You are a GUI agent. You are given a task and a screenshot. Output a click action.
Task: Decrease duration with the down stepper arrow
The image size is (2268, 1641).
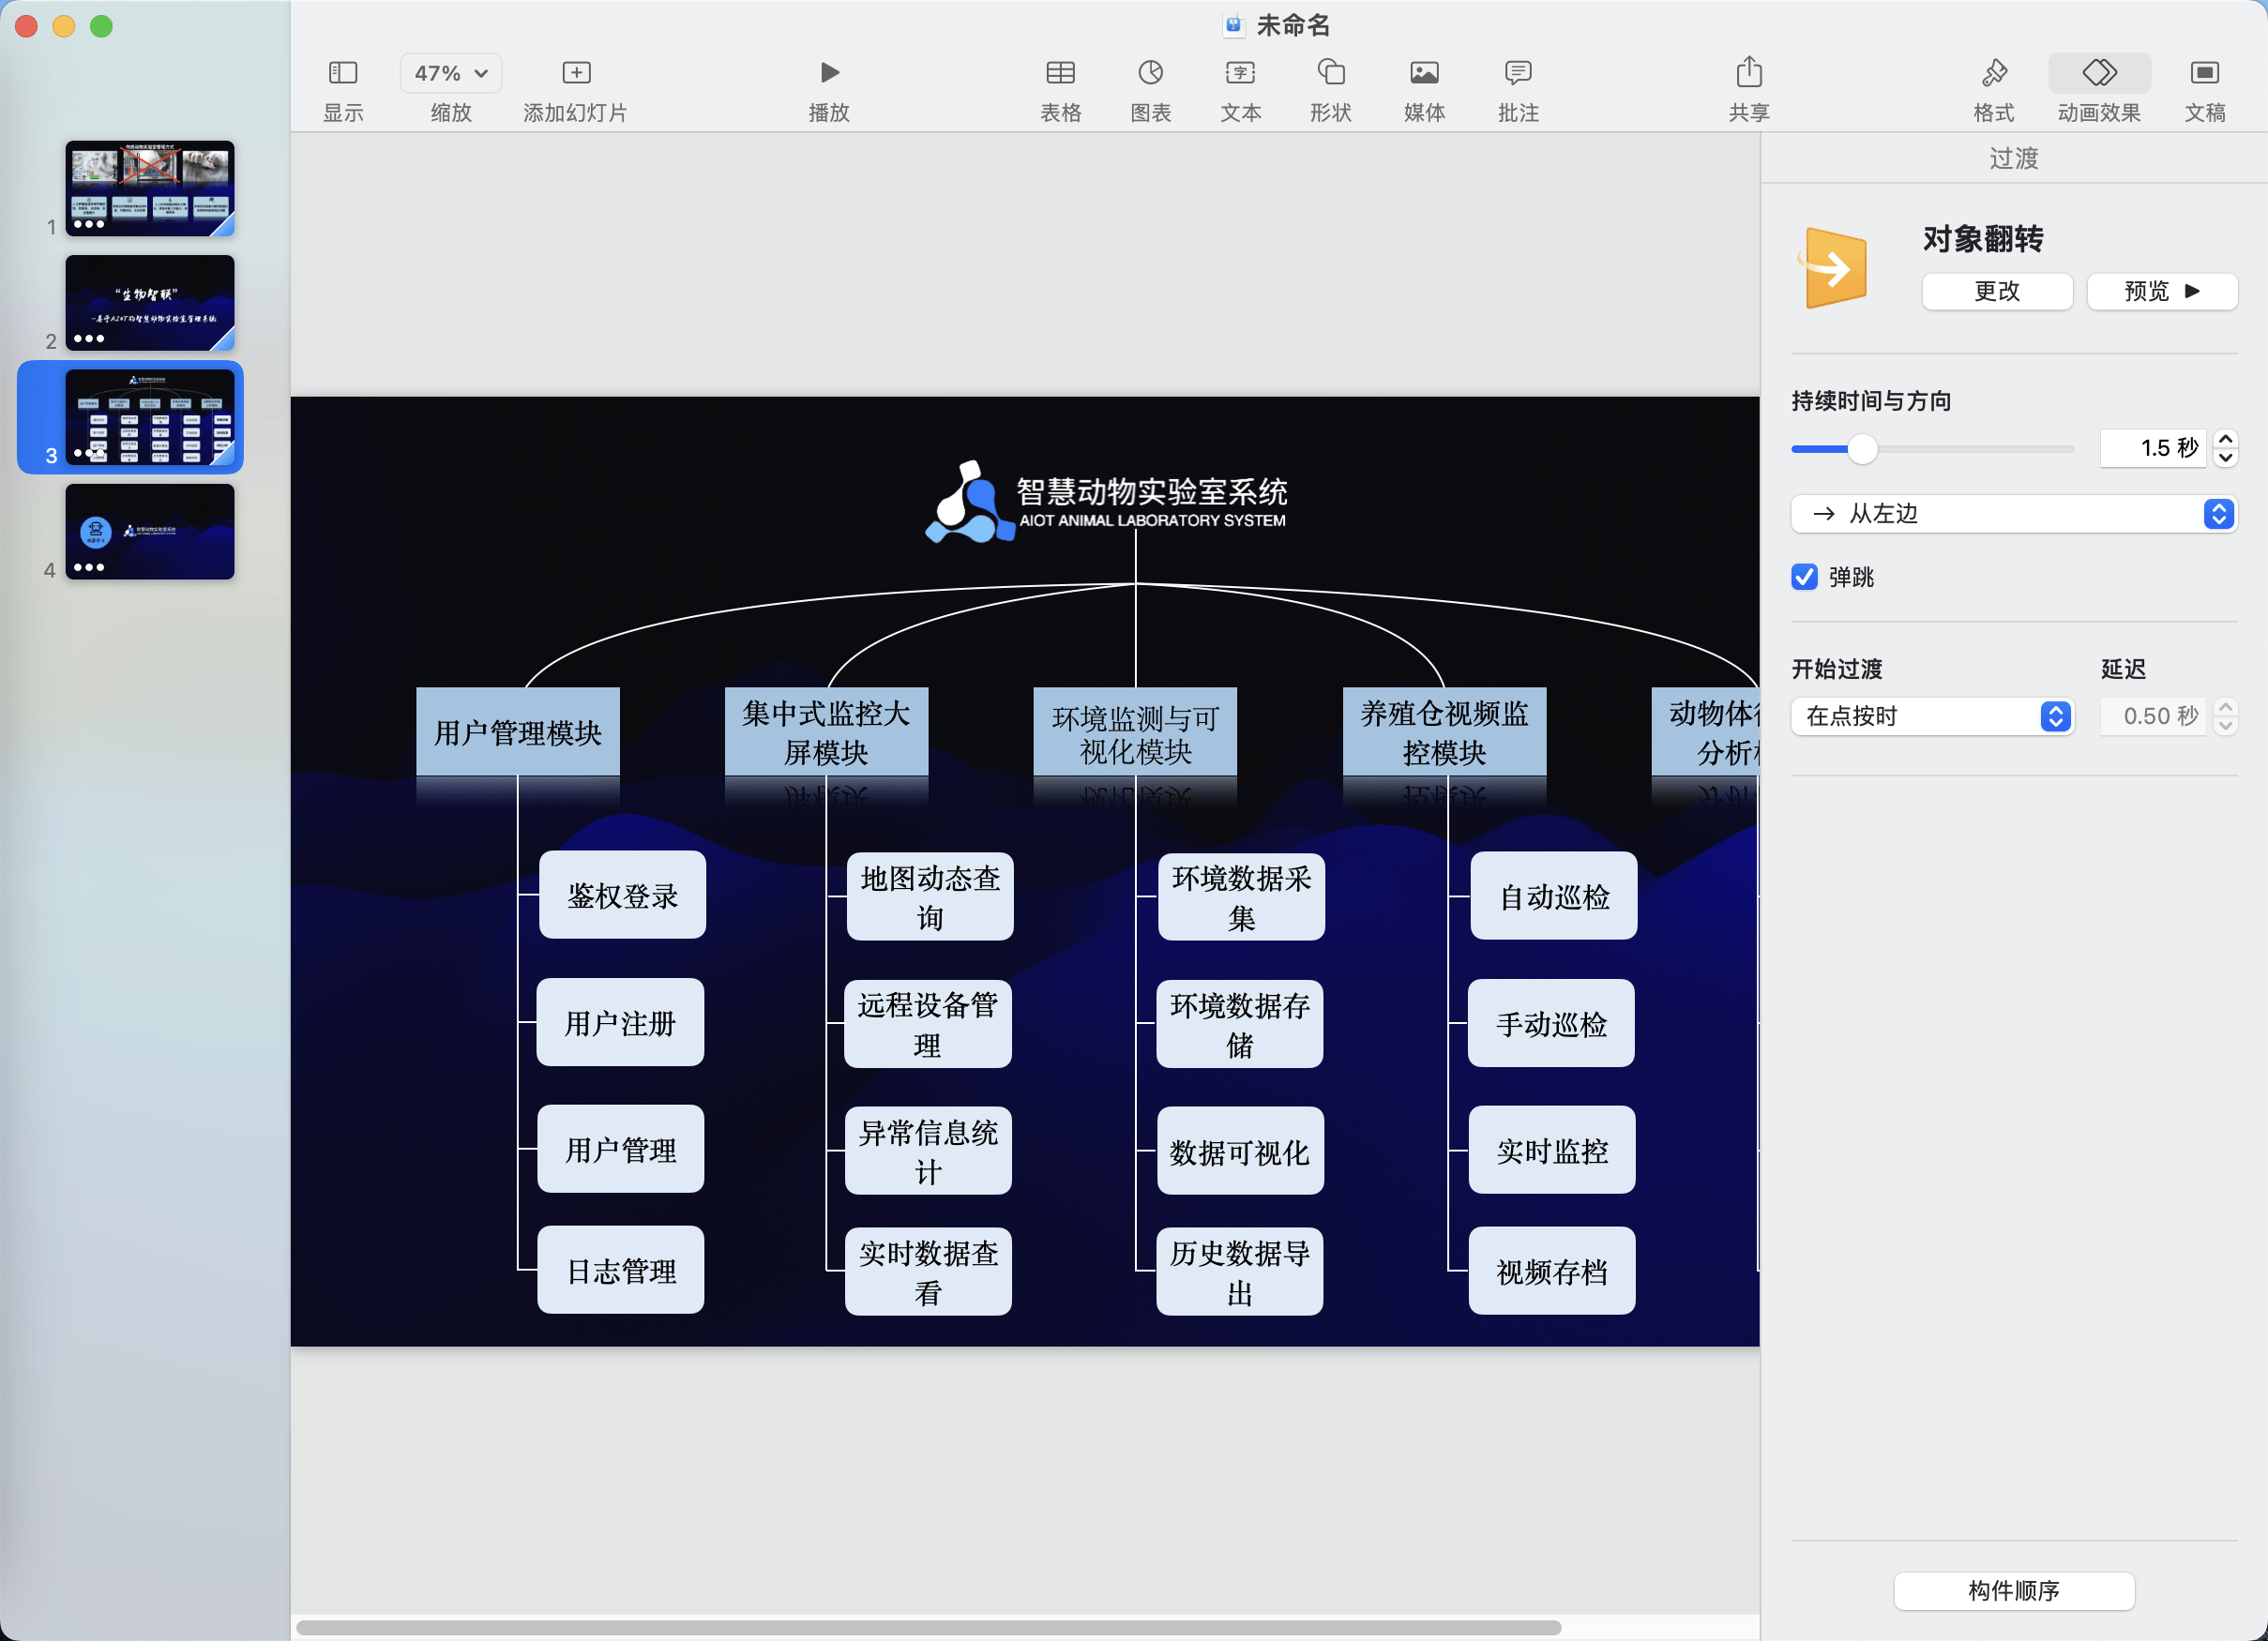[x=2225, y=457]
